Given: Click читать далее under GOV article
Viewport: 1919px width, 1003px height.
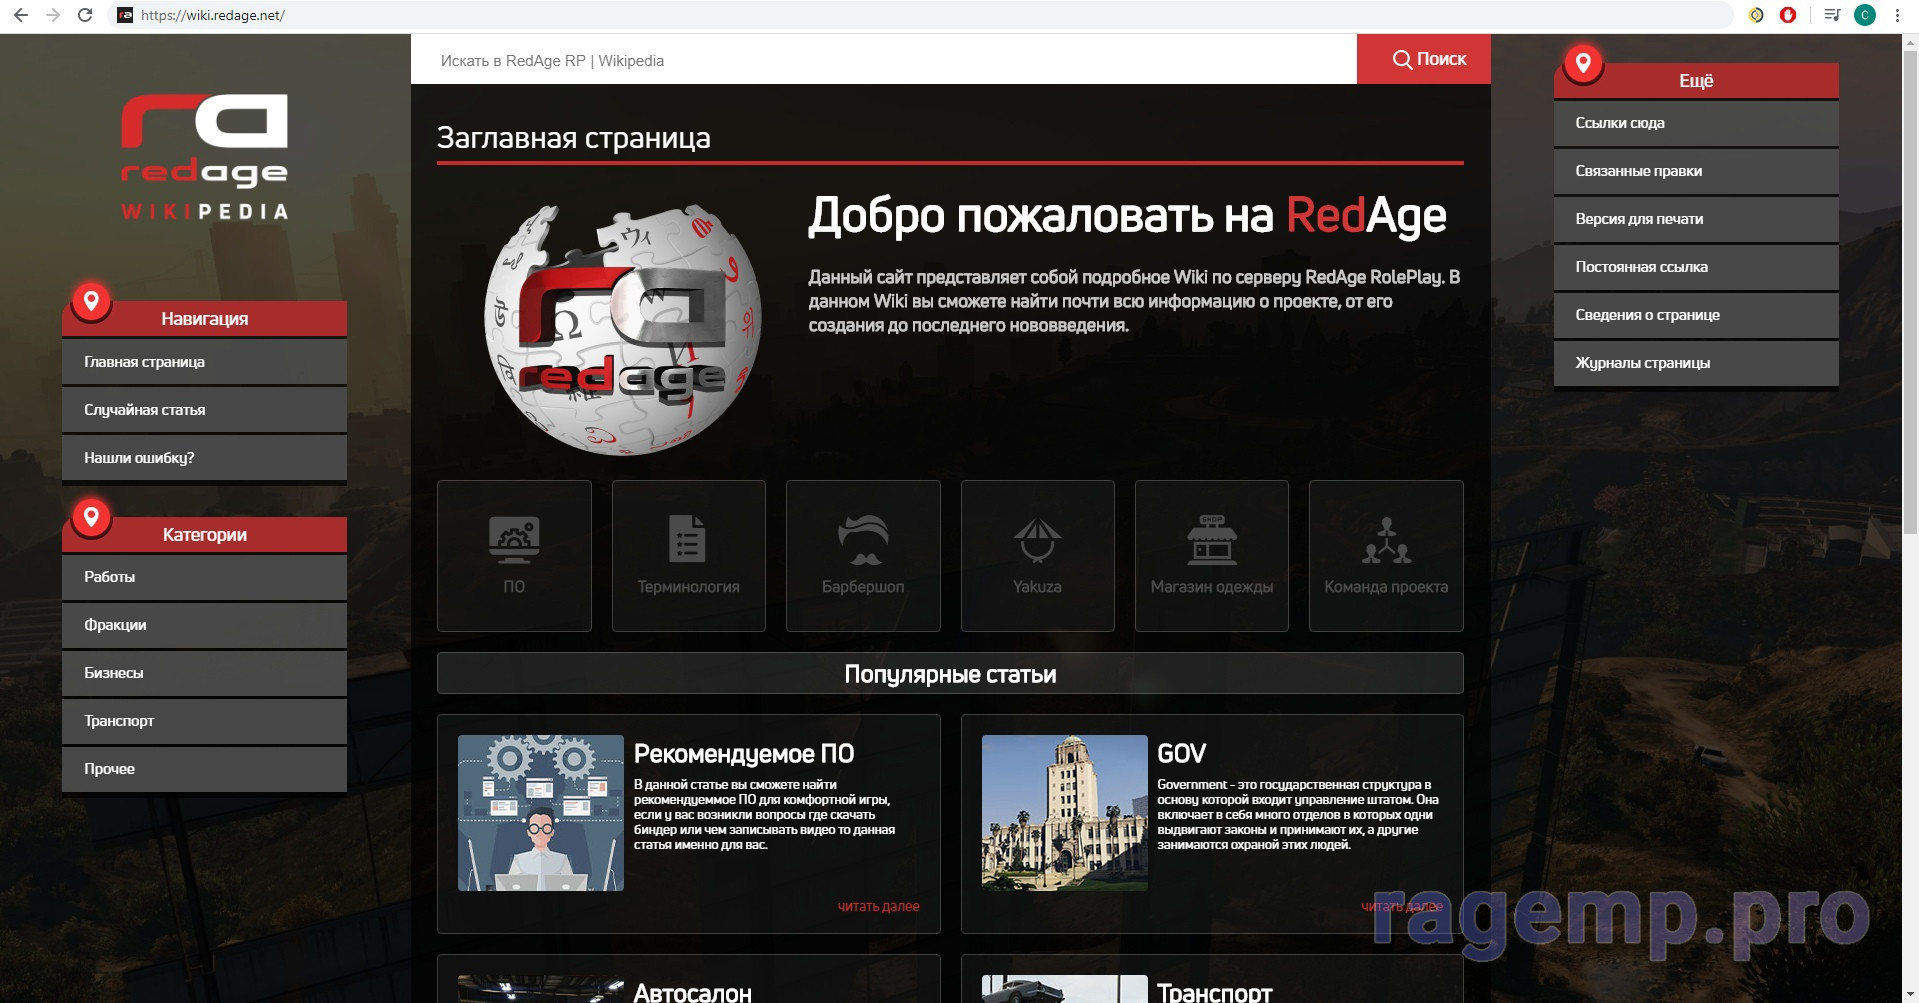Looking at the screenshot, I should (x=1401, y=906).
